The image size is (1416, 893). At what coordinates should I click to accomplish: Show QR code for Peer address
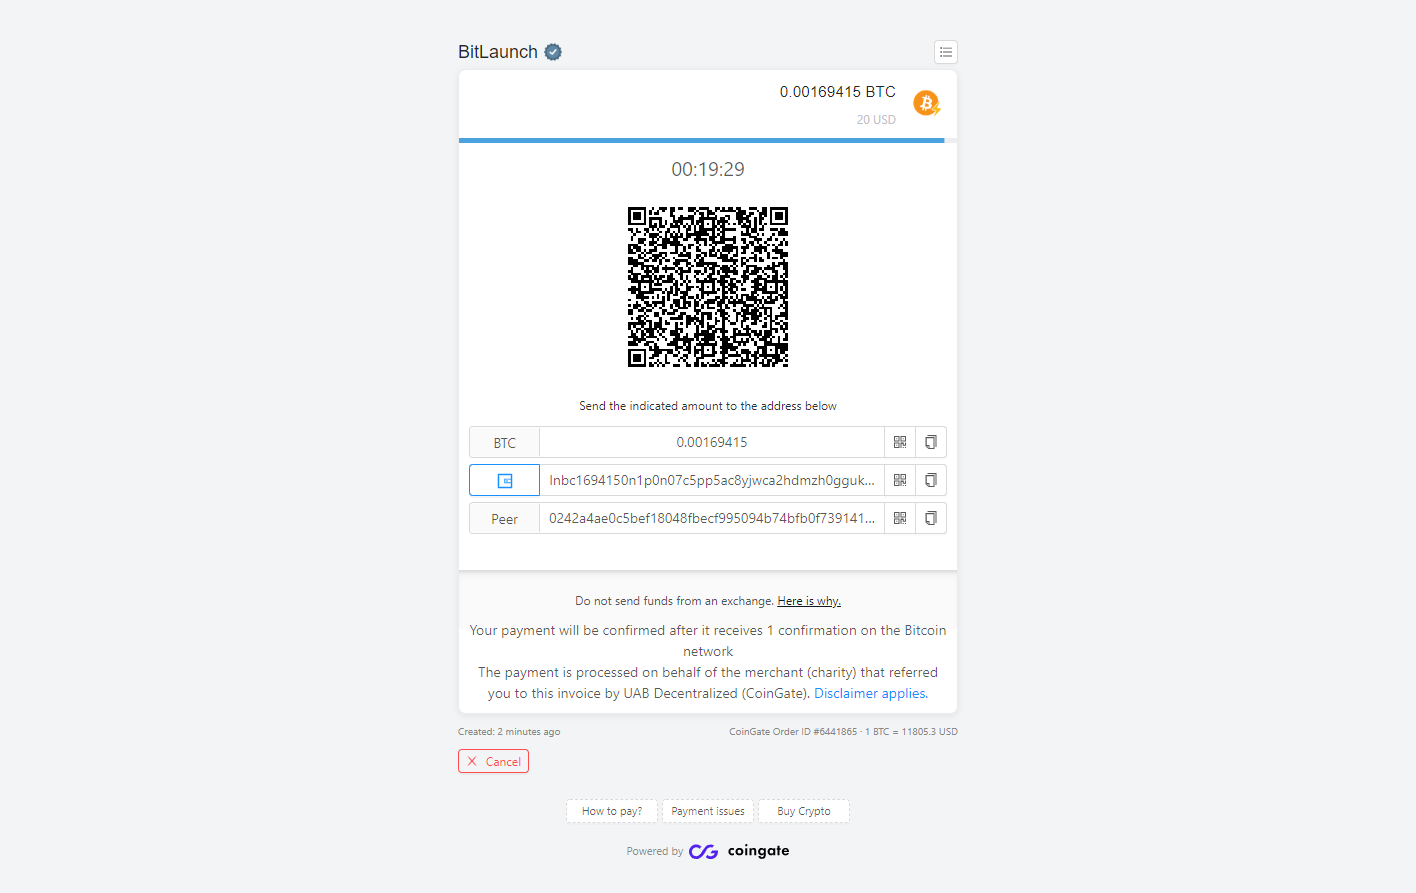[900, 518]
